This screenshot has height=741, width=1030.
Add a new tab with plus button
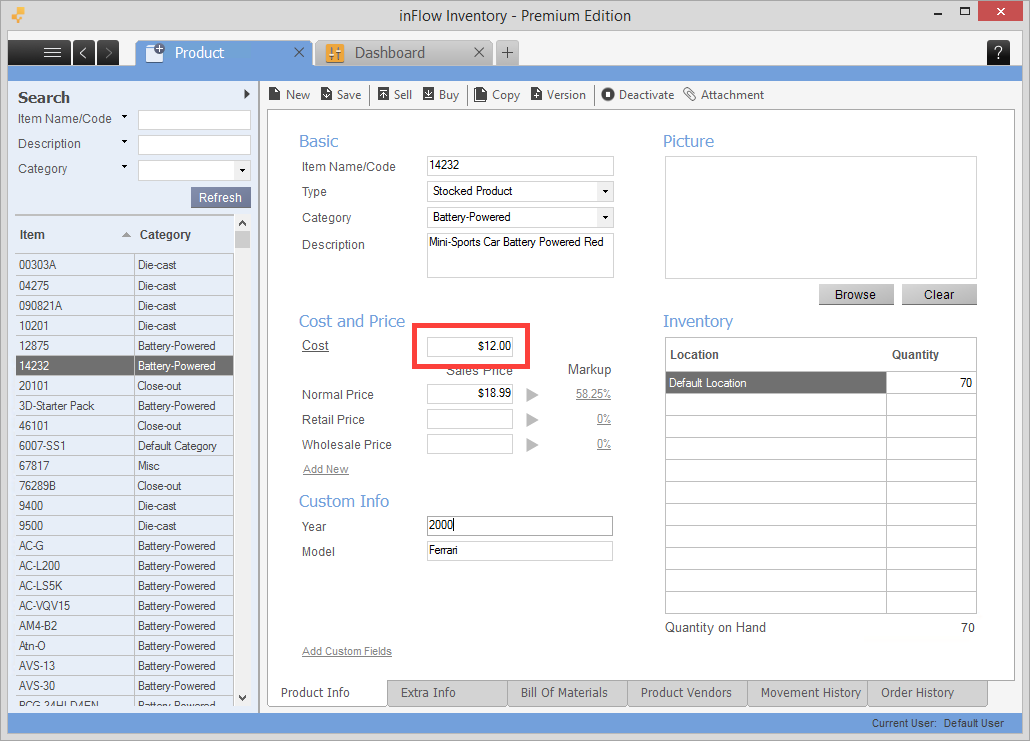click(507, 53)
